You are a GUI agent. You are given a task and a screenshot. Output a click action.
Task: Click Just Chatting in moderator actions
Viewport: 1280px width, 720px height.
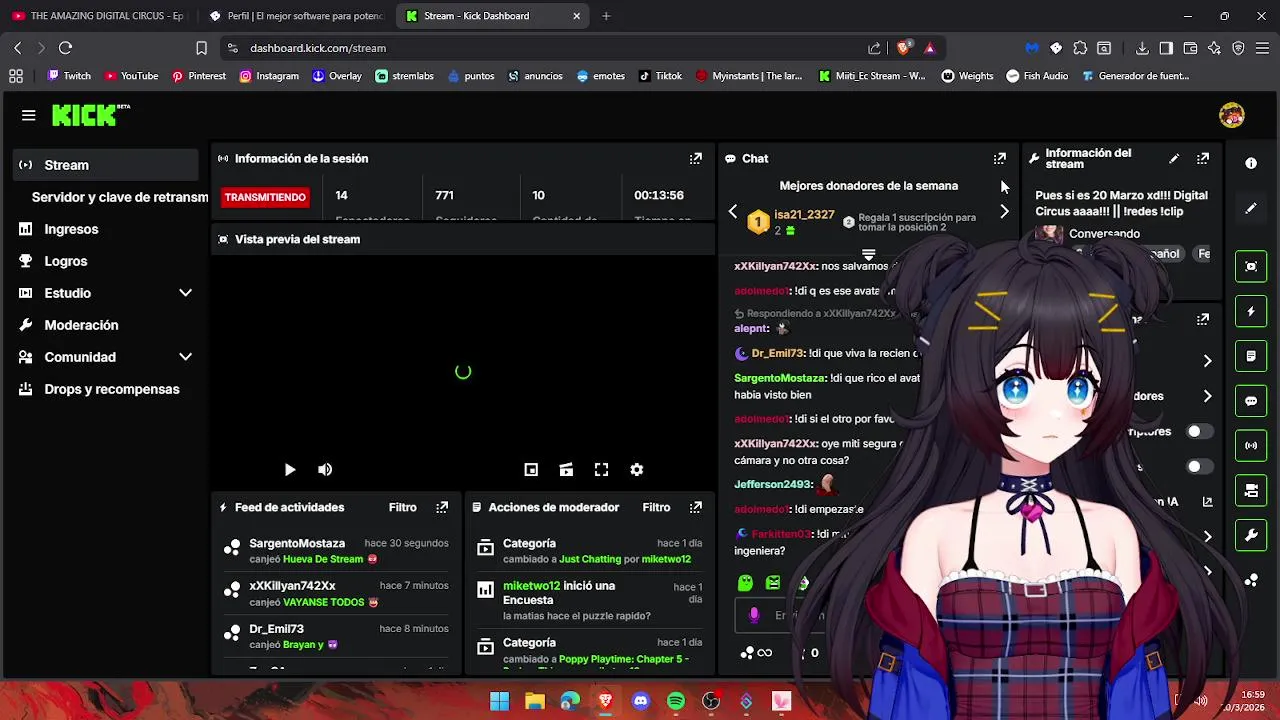click(x=590, y=559)
